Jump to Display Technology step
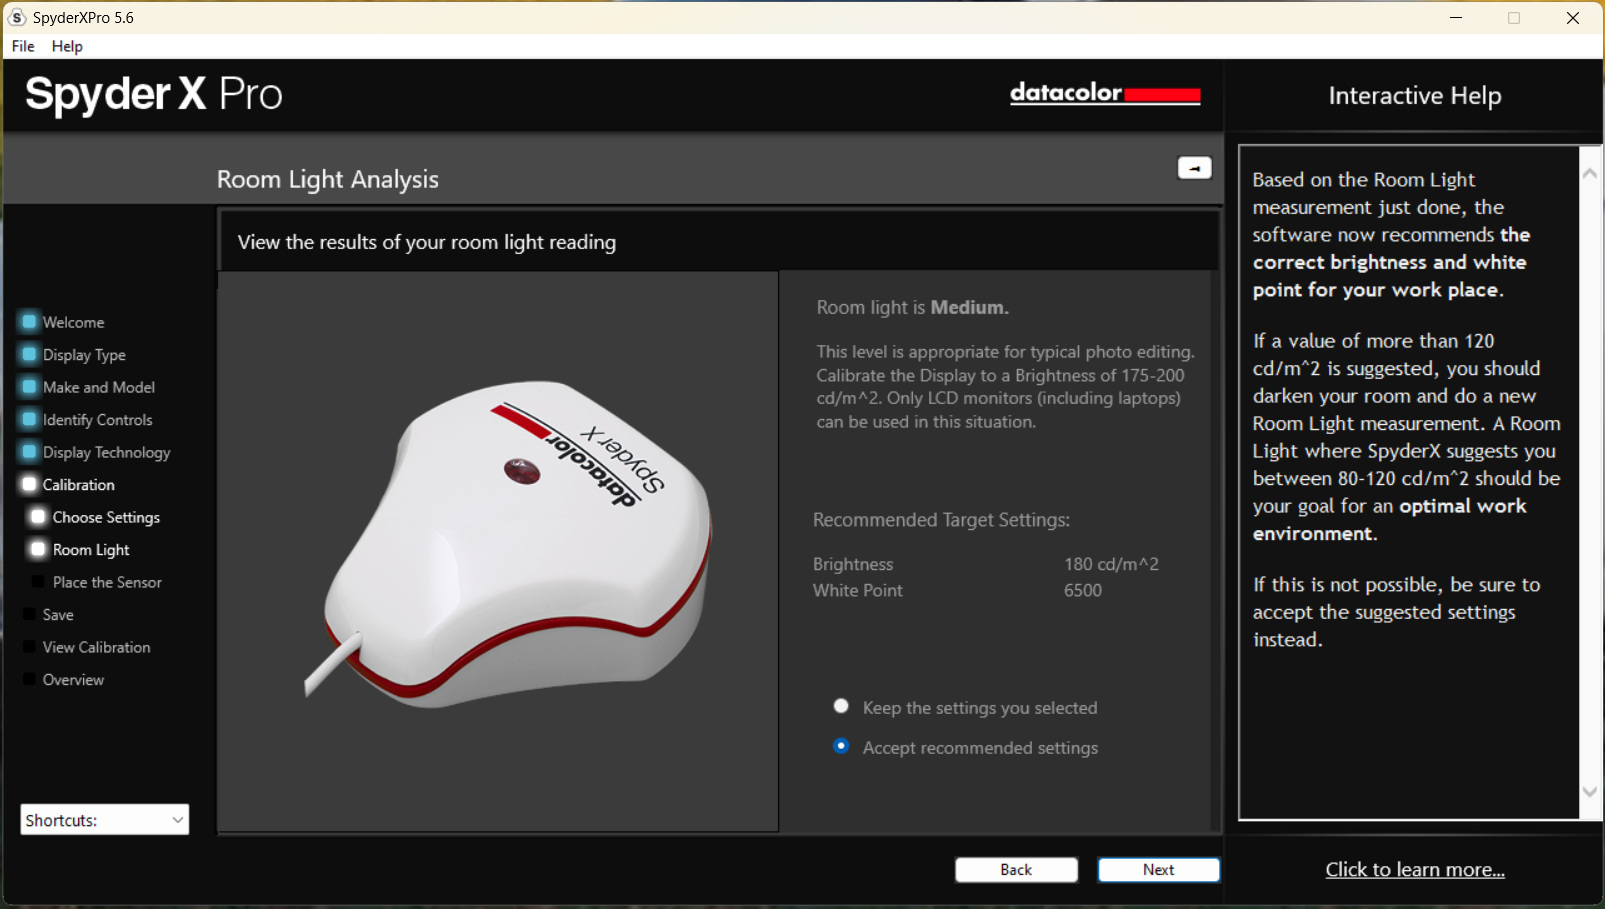Screen dimensions: 1605x909 107,452
